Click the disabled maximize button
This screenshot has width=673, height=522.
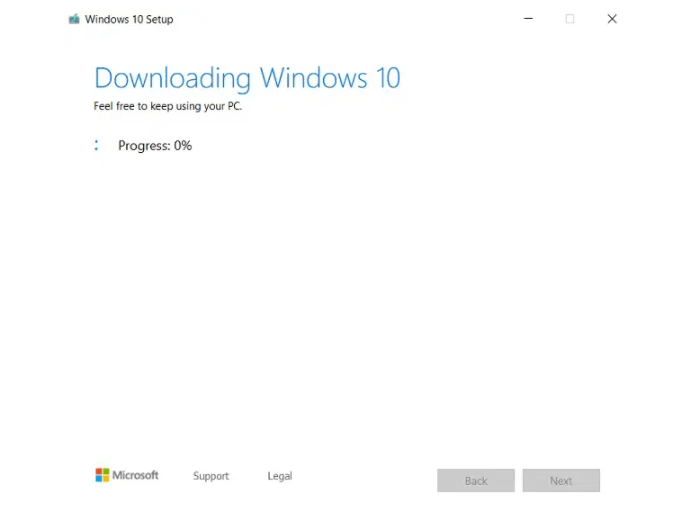point(570,18)
